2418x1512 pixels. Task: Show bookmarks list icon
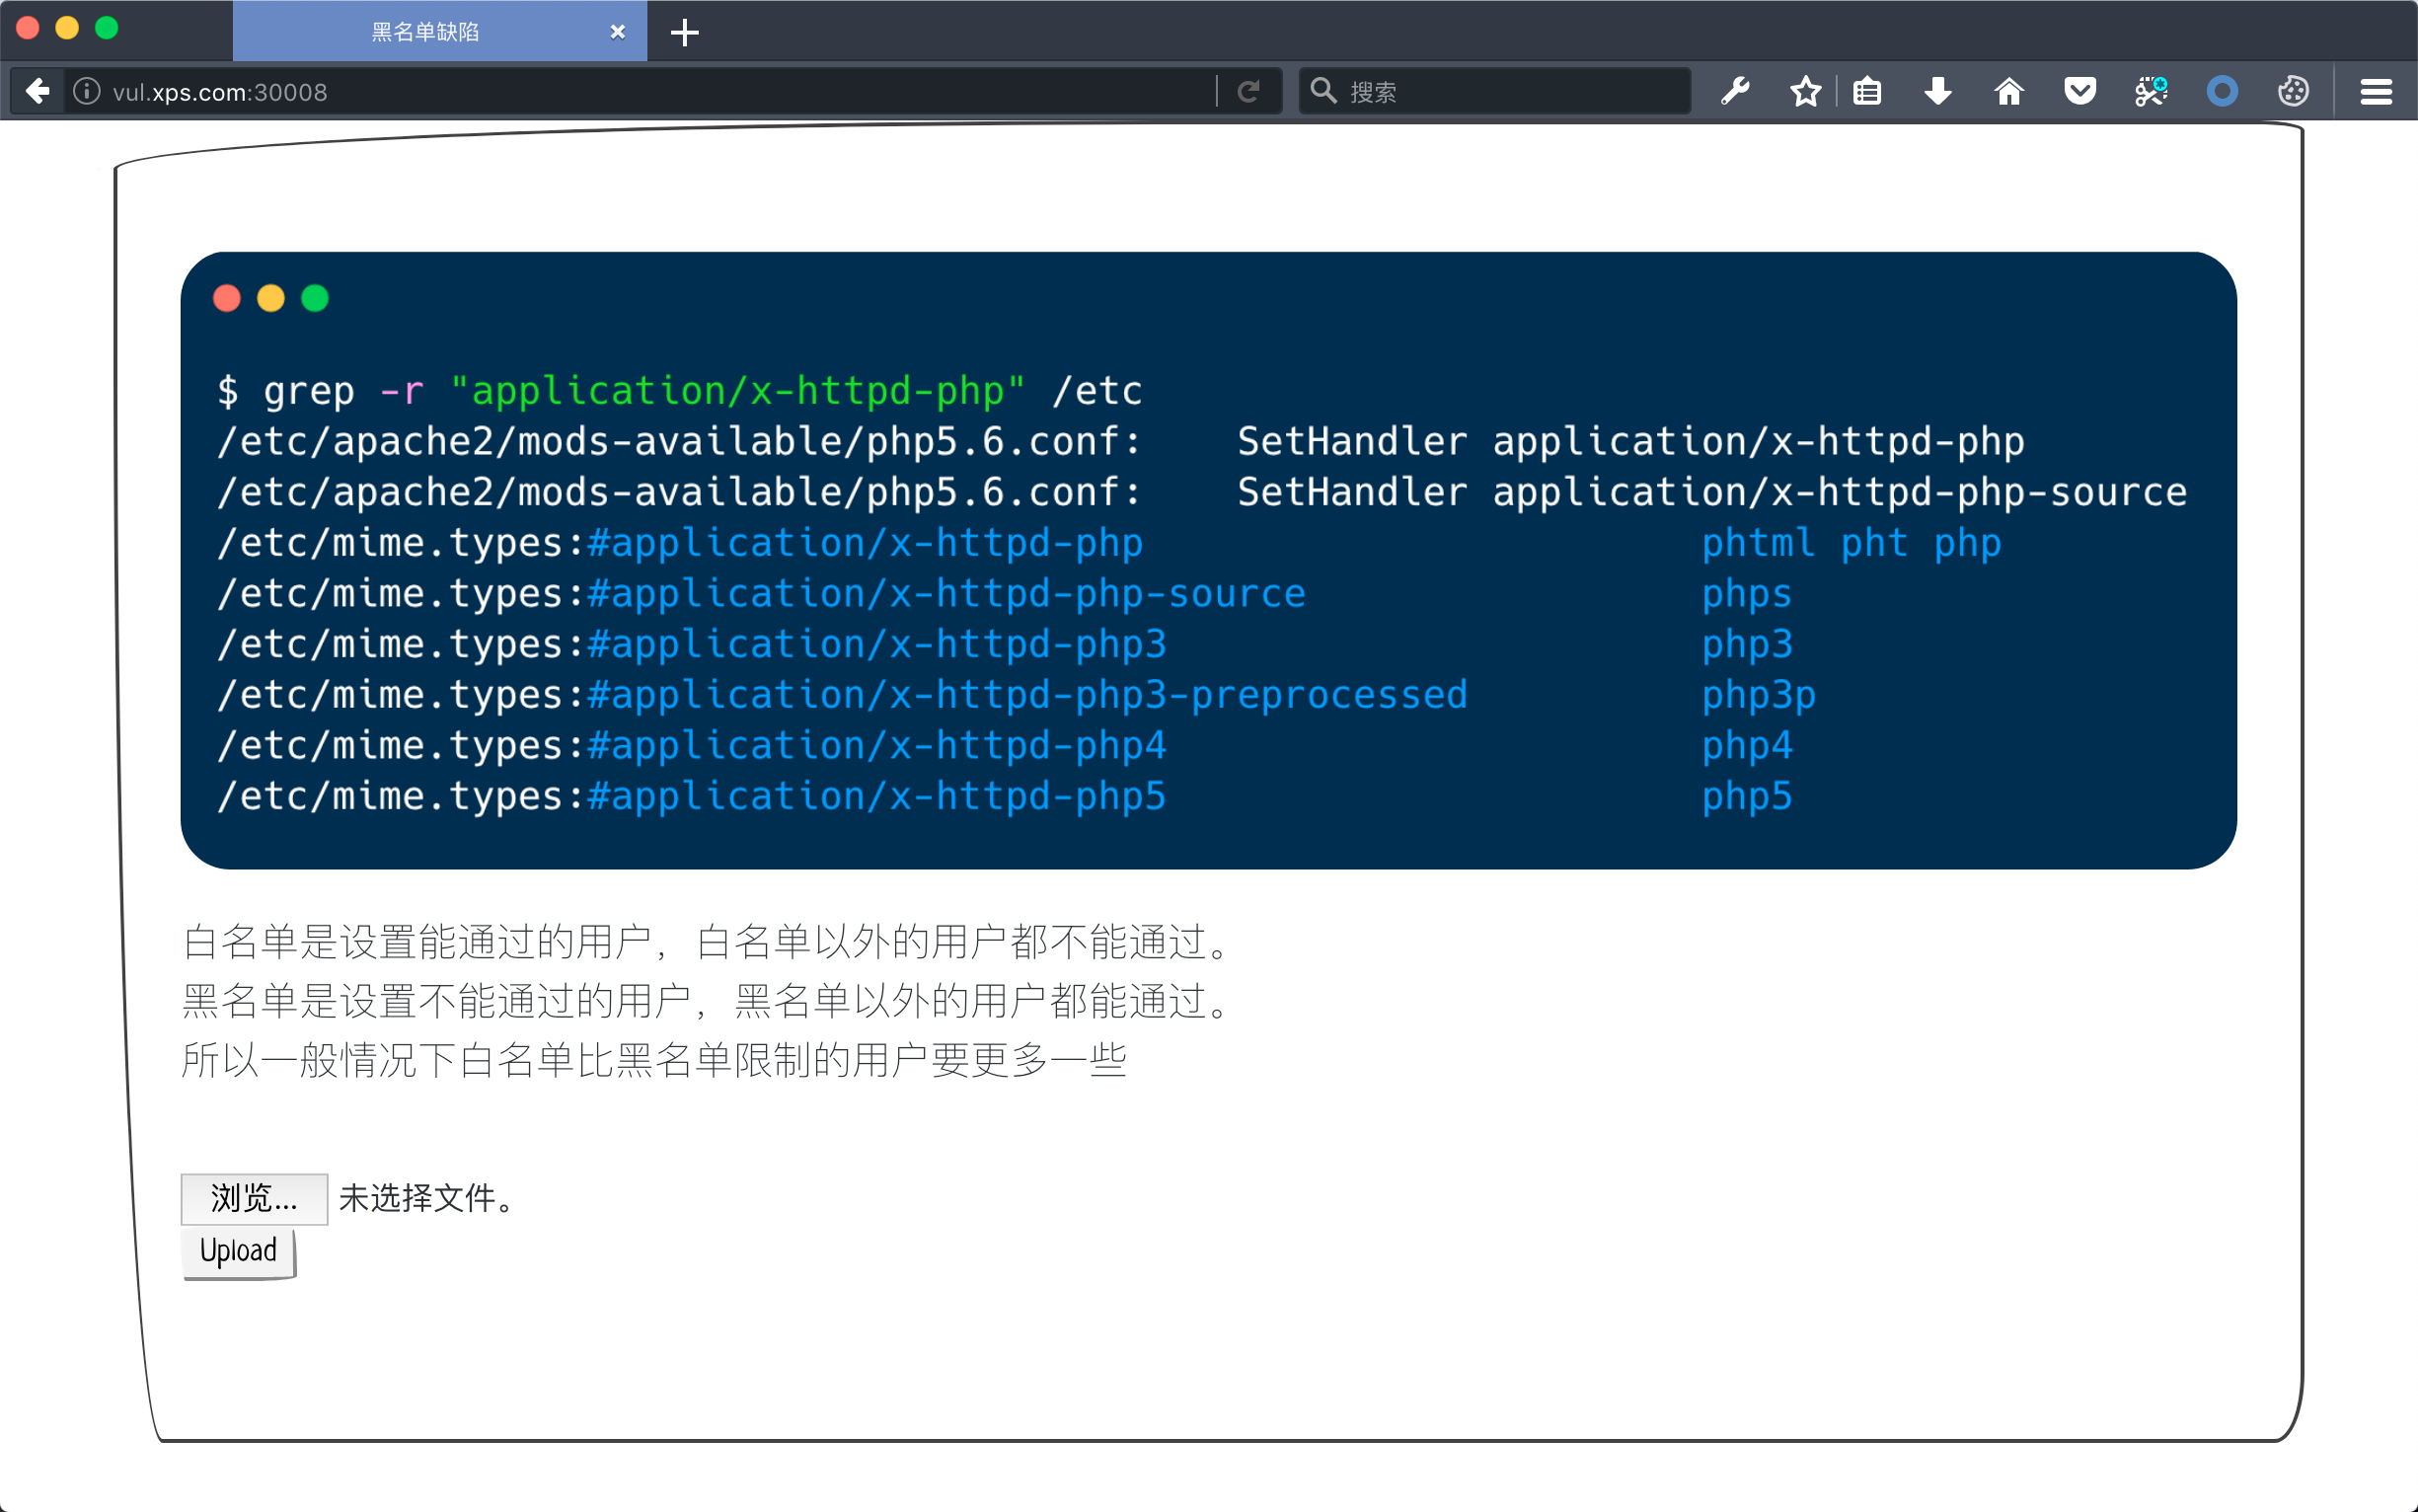[x=1867, y=91]
